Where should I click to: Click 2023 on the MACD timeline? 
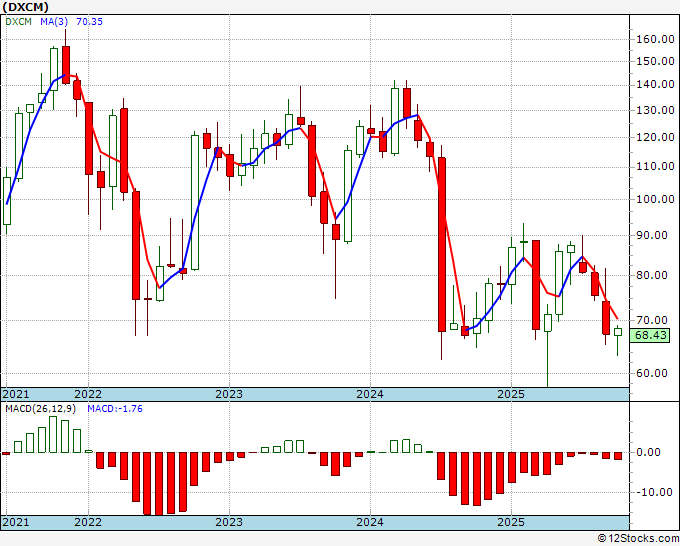[229, 522]
